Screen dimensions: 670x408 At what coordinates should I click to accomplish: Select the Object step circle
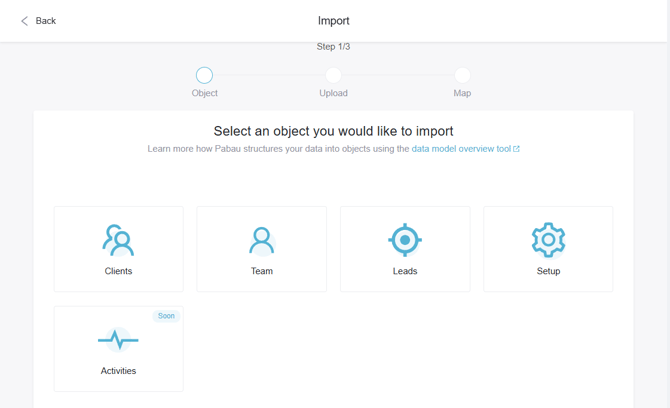point(204,75)
